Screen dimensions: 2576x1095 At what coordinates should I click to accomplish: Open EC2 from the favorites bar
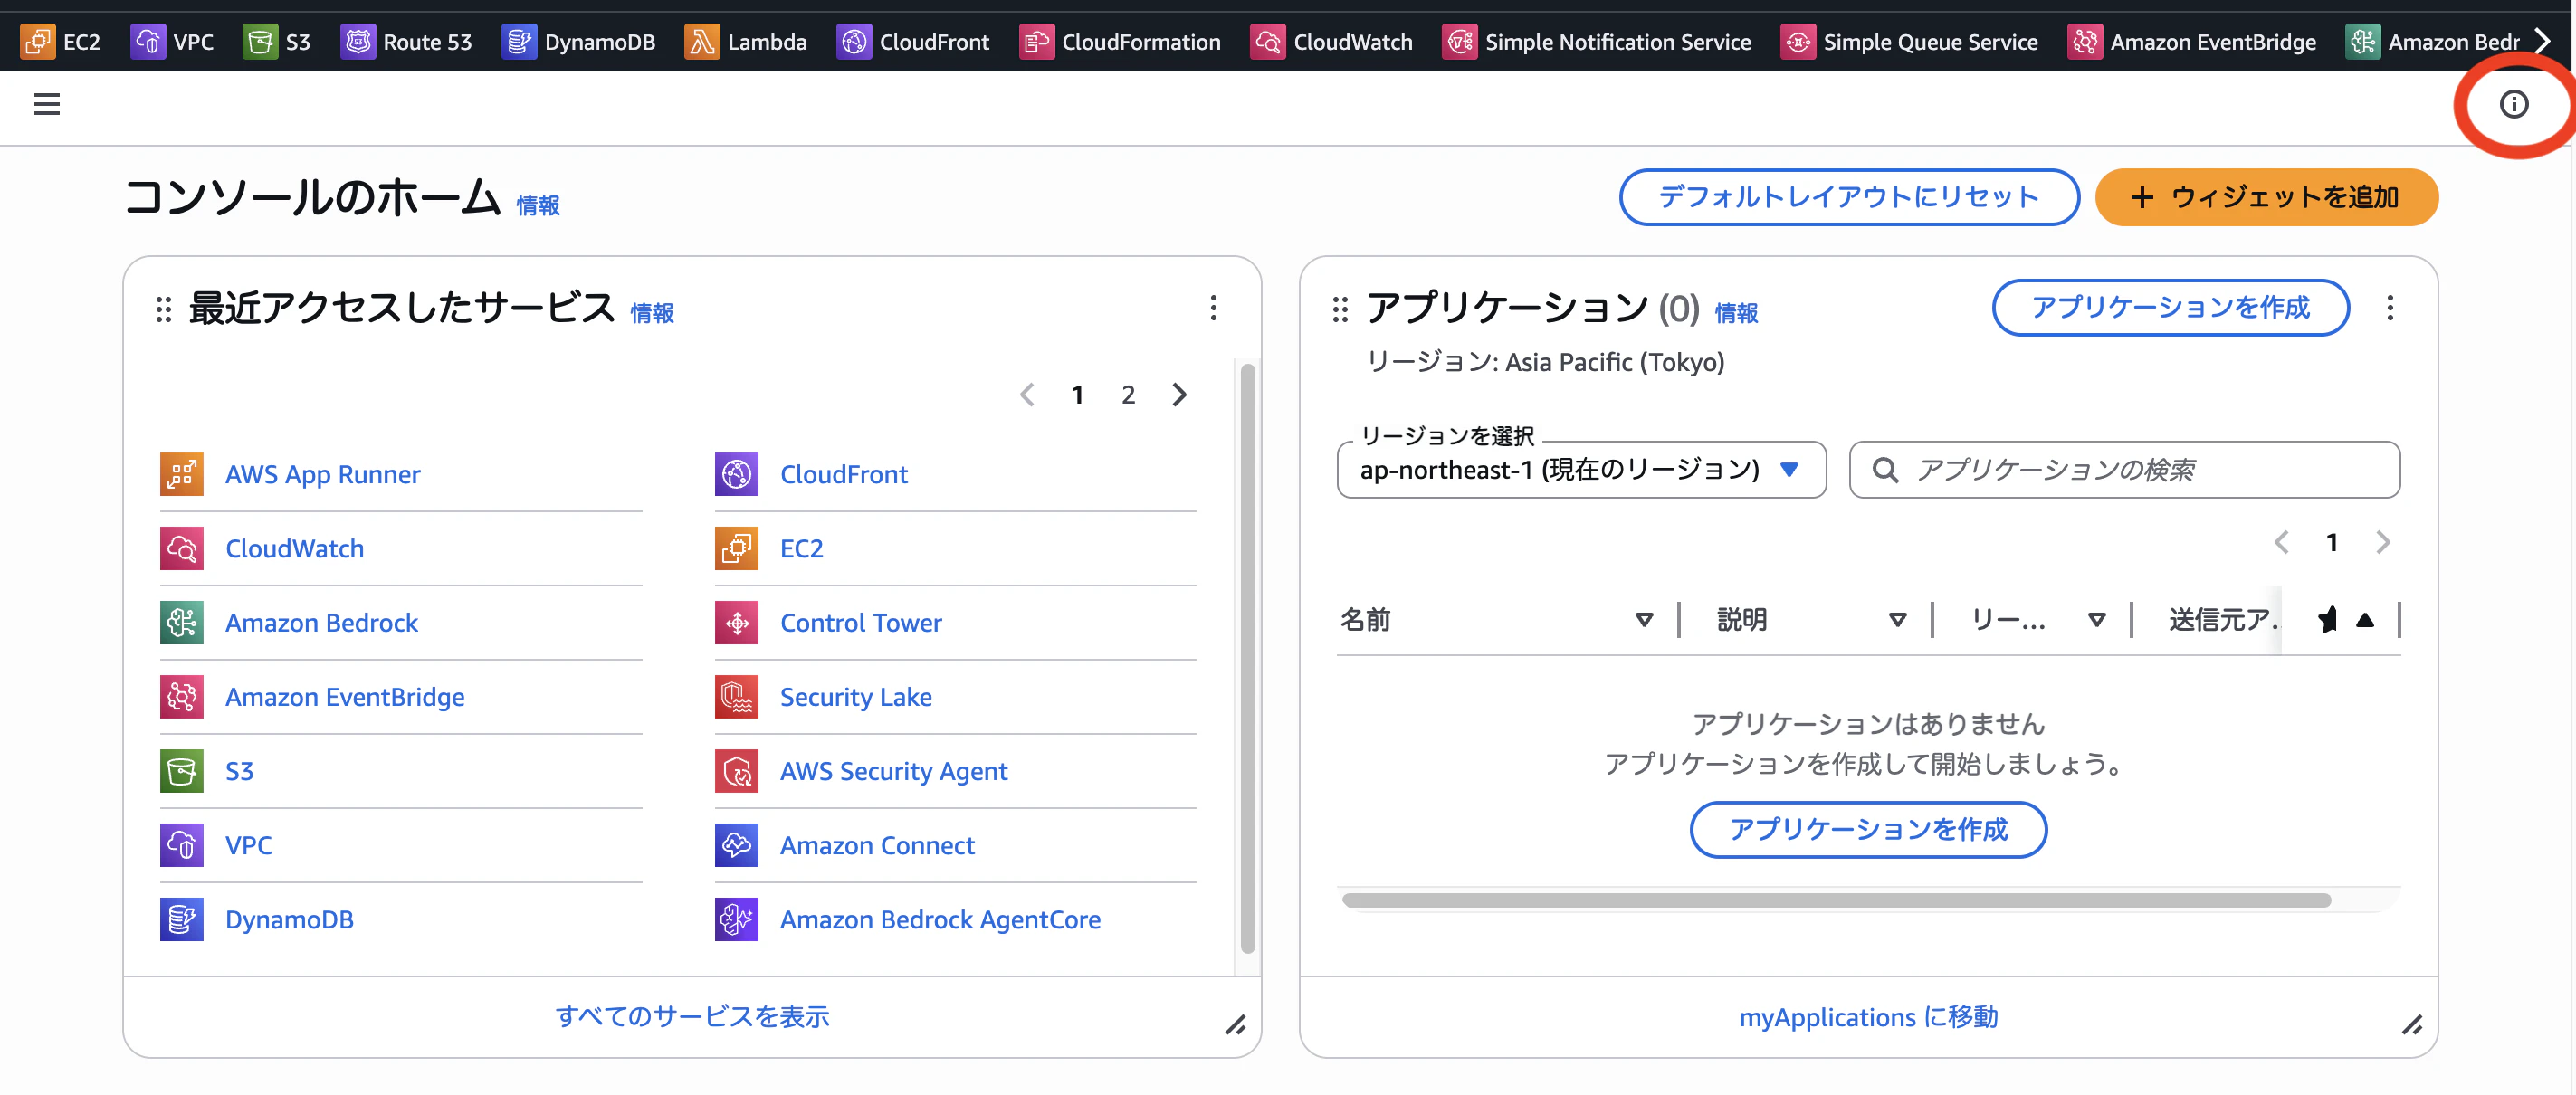click(61, 42)
